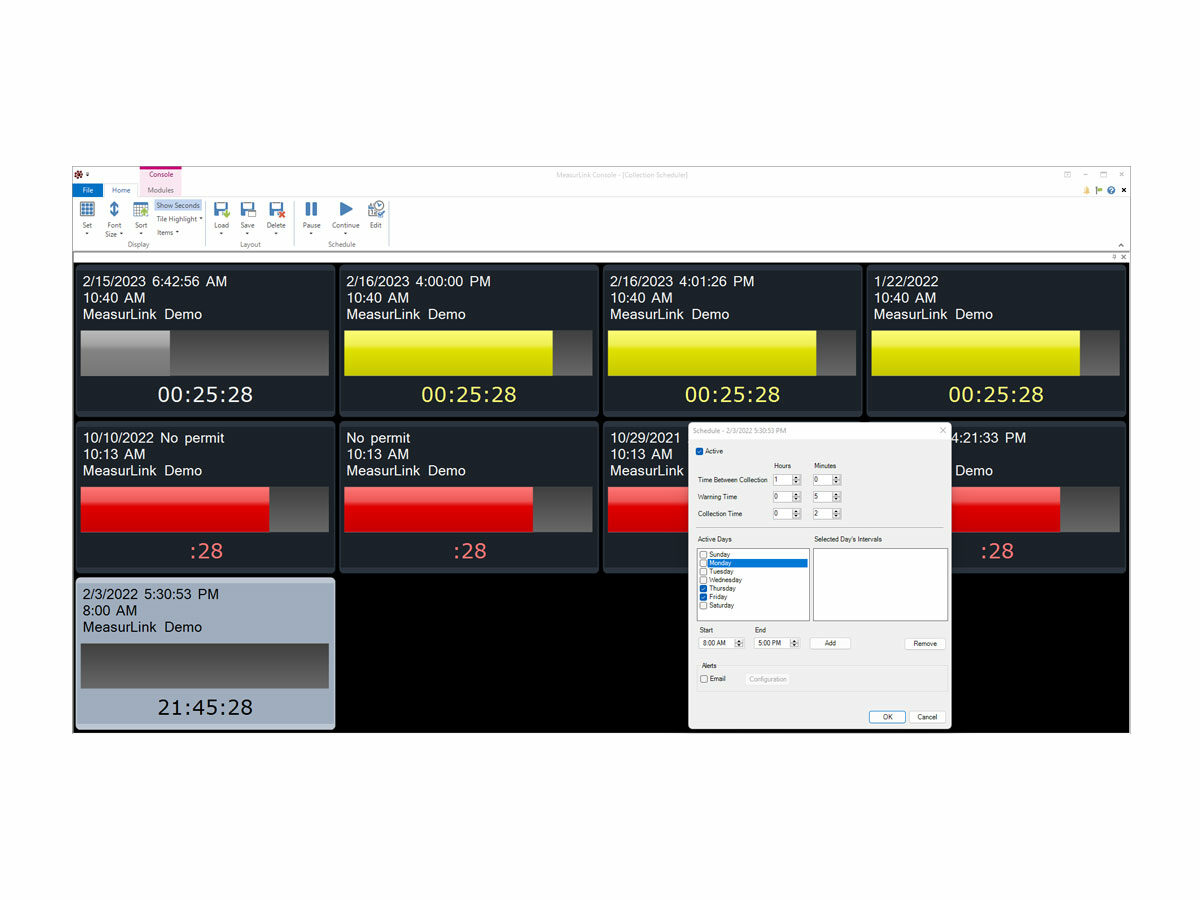Check the Wednesday checkbox
This screenshot has height=900, width=1200.
click(x=704, y=580)
